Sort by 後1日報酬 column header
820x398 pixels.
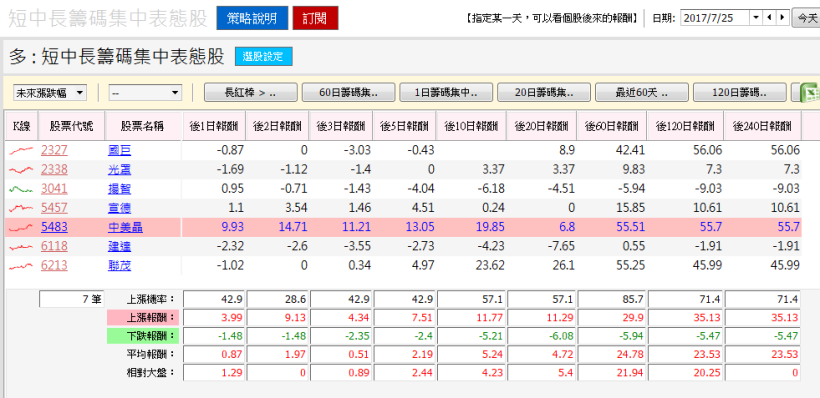point(214,126)
